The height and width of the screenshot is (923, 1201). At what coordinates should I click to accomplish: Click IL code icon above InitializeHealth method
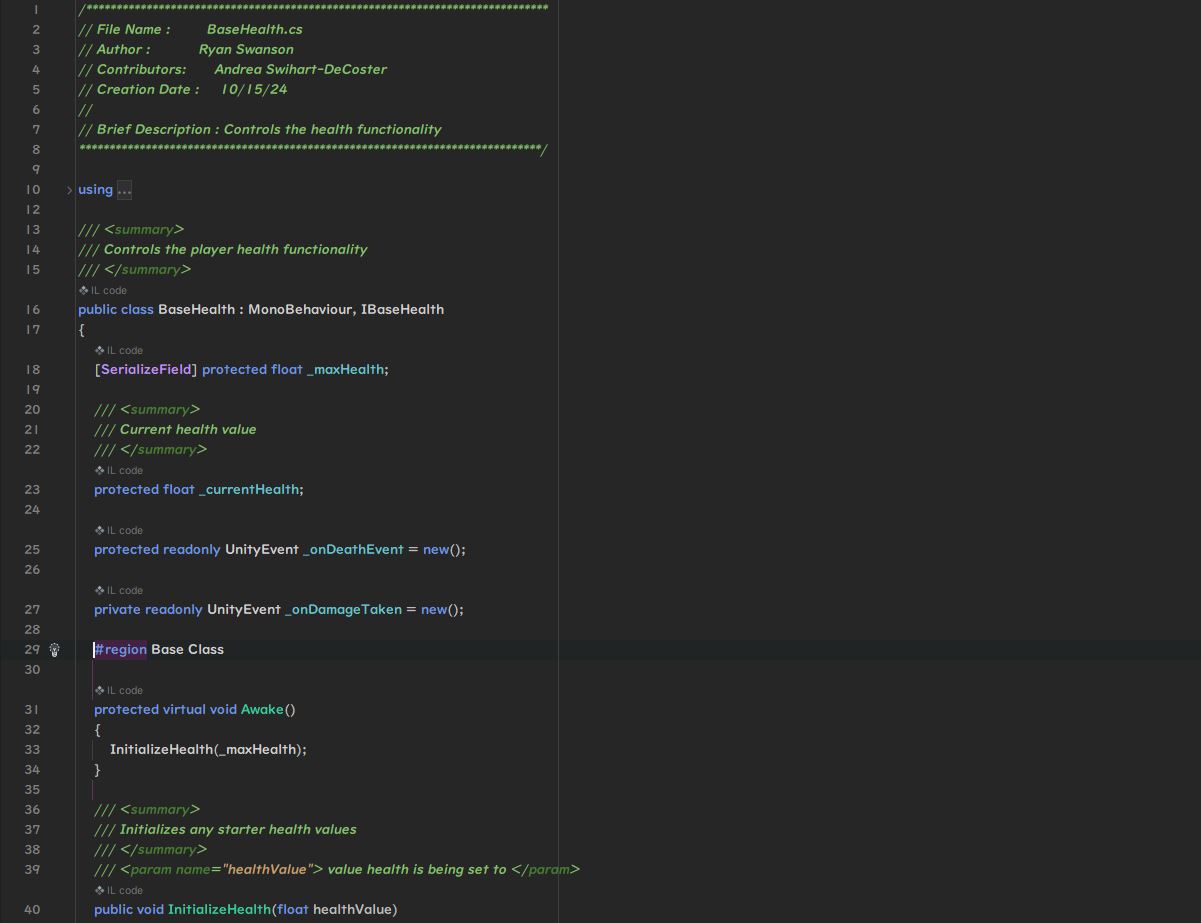click(x=100, y=890)
